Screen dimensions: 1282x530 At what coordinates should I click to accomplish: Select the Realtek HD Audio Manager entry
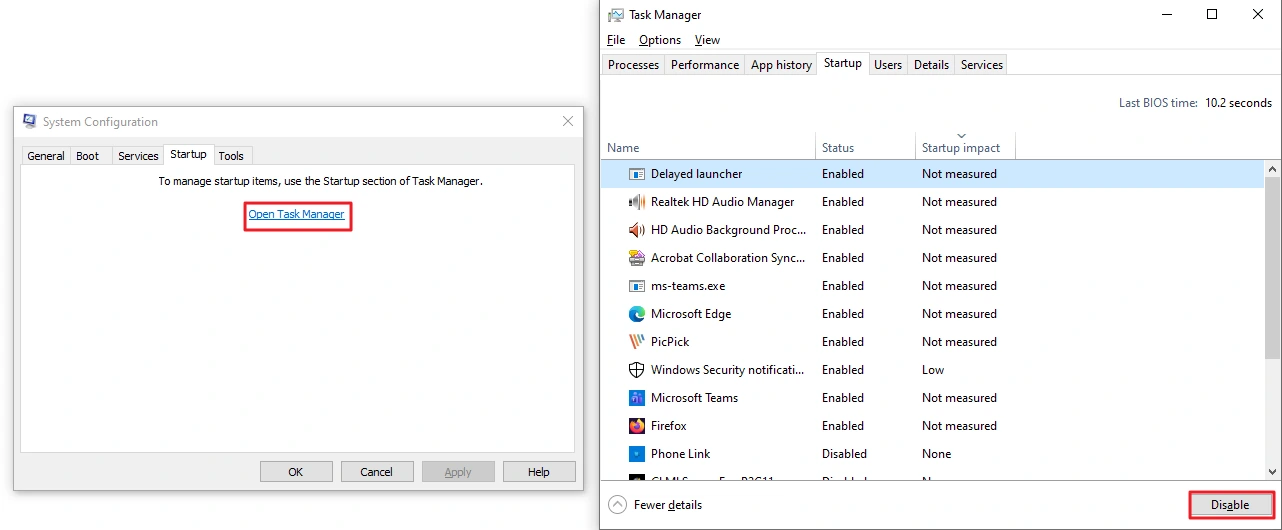722,202
